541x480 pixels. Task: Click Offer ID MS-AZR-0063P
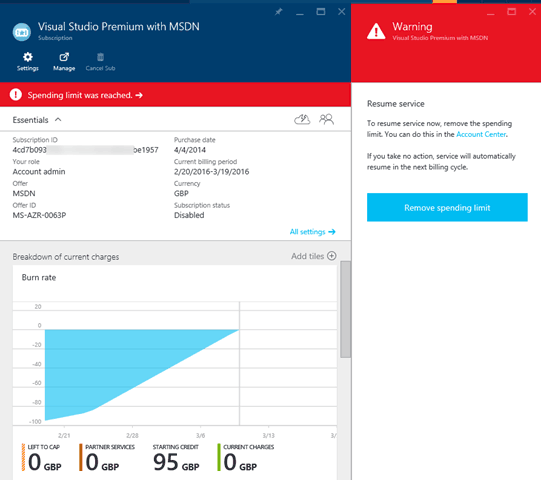[39, 215]
